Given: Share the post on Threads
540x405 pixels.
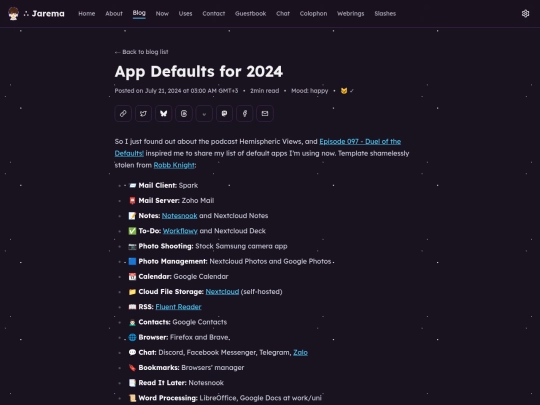Looking at the screenshot, I should point(184,113).
